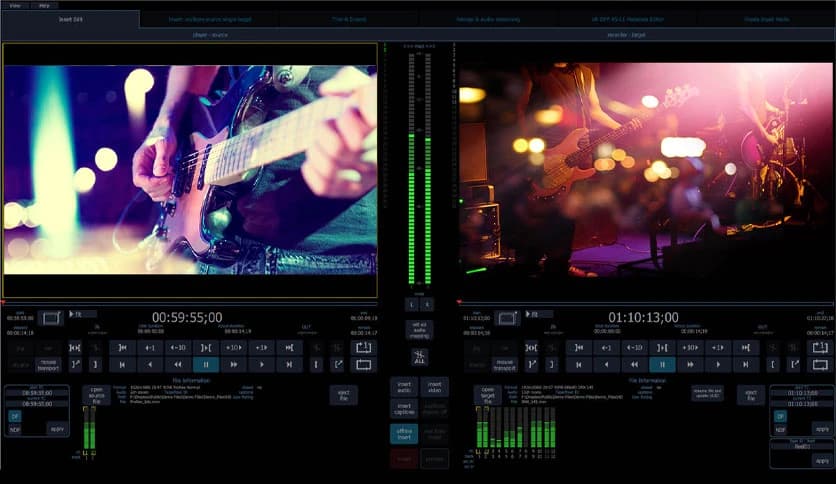Switch to Rewrap & audio Versioning tab
Viewport: 836px width, 484px height.
(x=488, y=19)
